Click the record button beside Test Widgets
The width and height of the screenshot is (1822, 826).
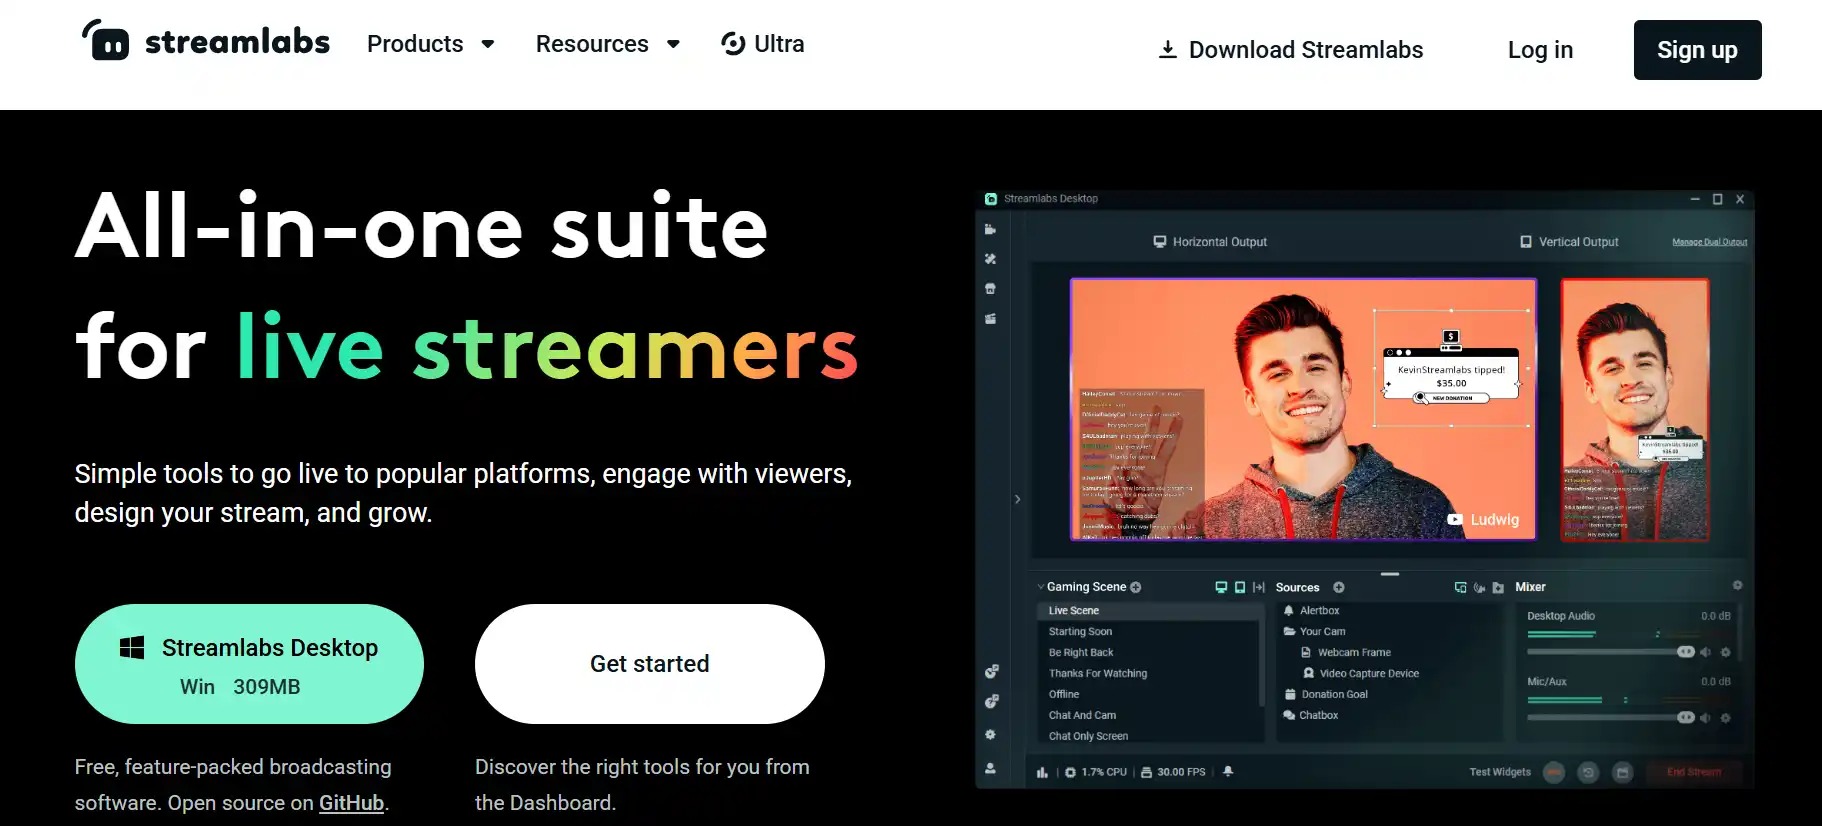(x=1554, y=772)
